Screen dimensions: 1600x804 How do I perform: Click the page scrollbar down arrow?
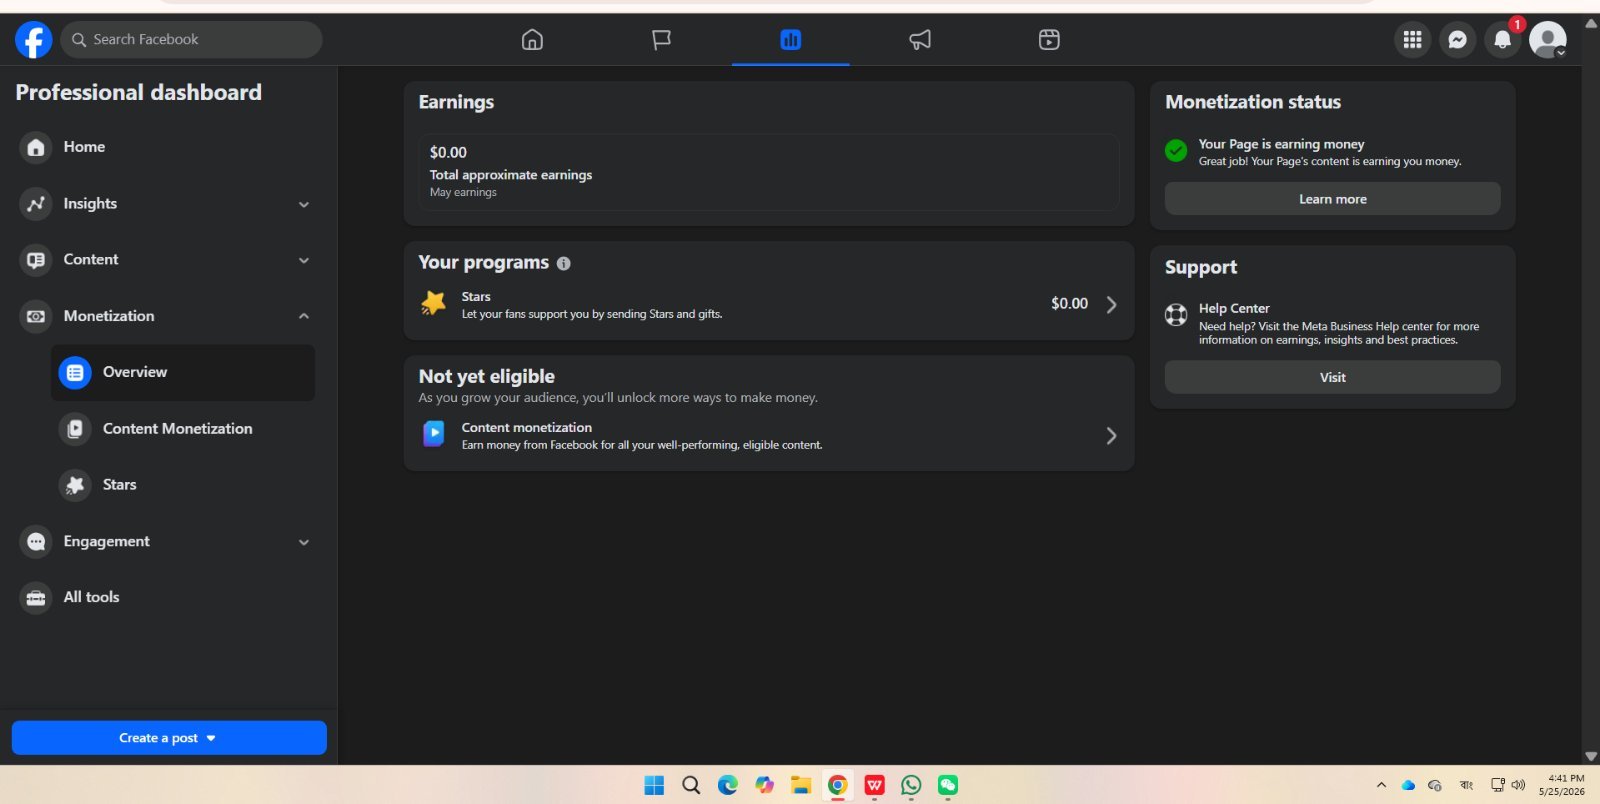pos(1591,757)
